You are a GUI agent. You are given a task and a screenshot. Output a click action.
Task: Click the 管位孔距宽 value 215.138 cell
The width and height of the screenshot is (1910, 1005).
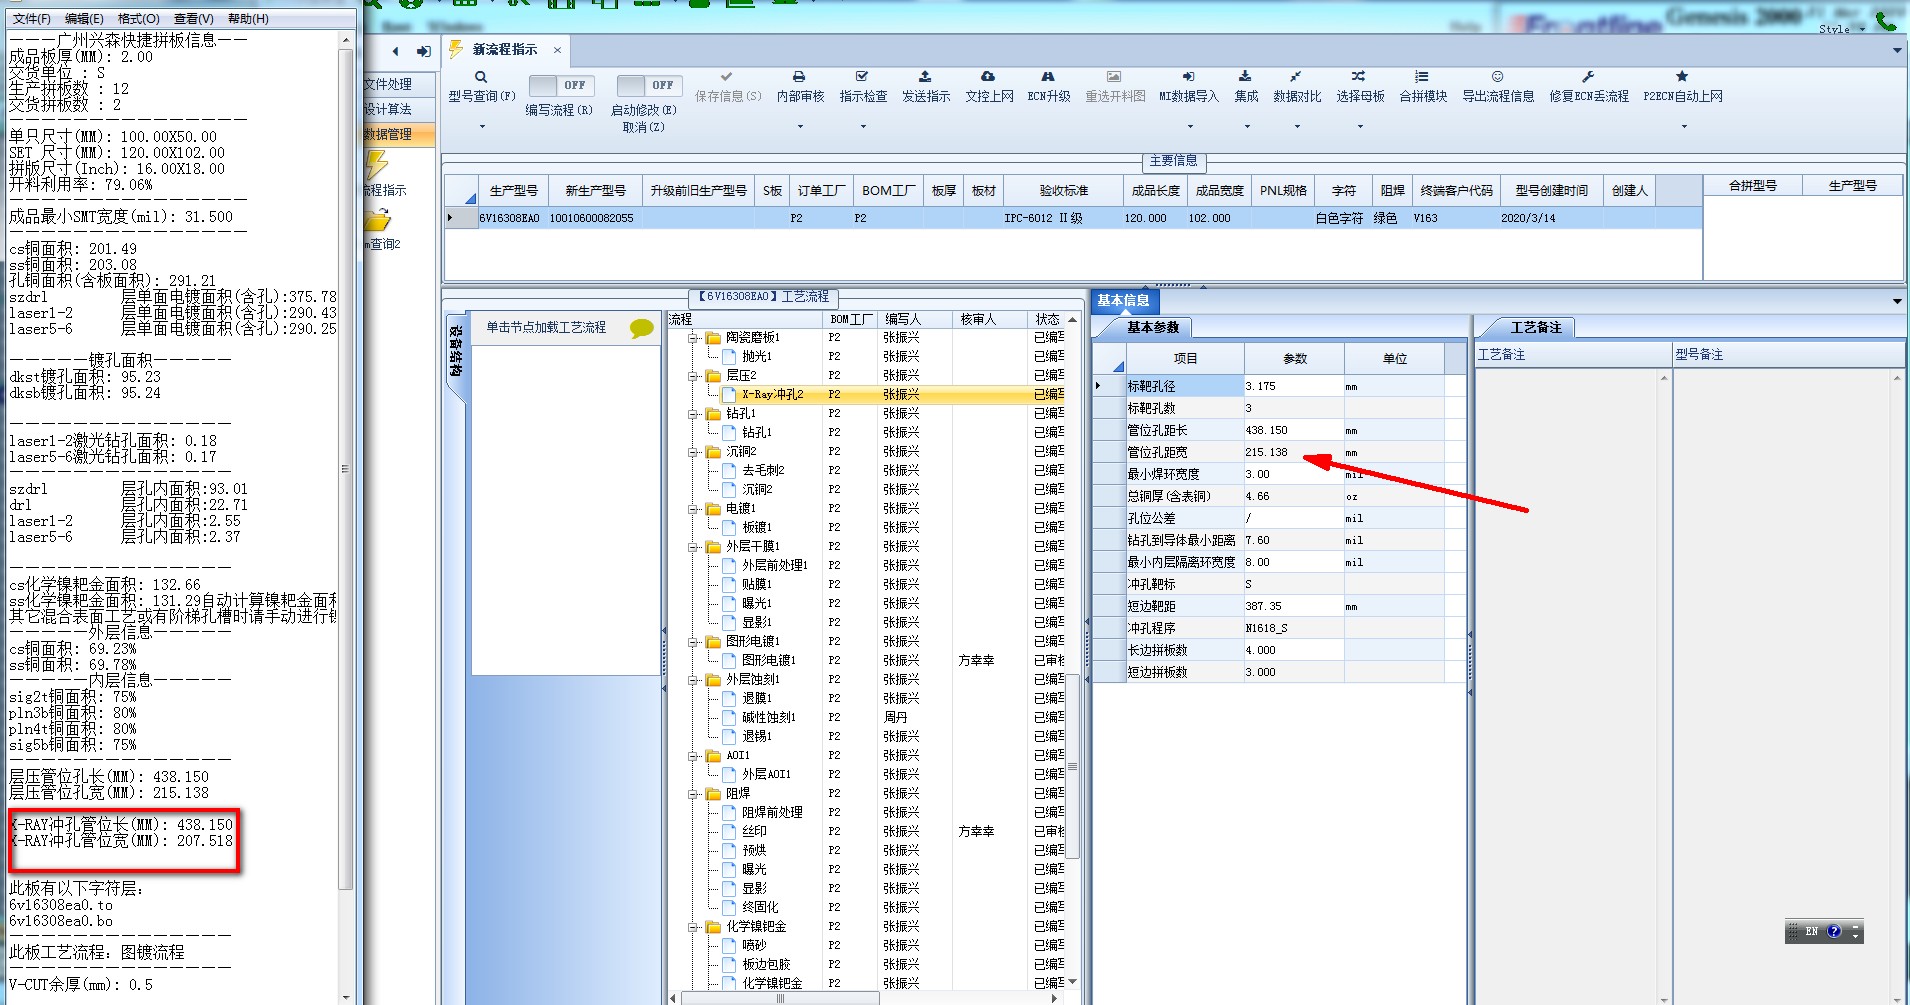(1294, 452)
